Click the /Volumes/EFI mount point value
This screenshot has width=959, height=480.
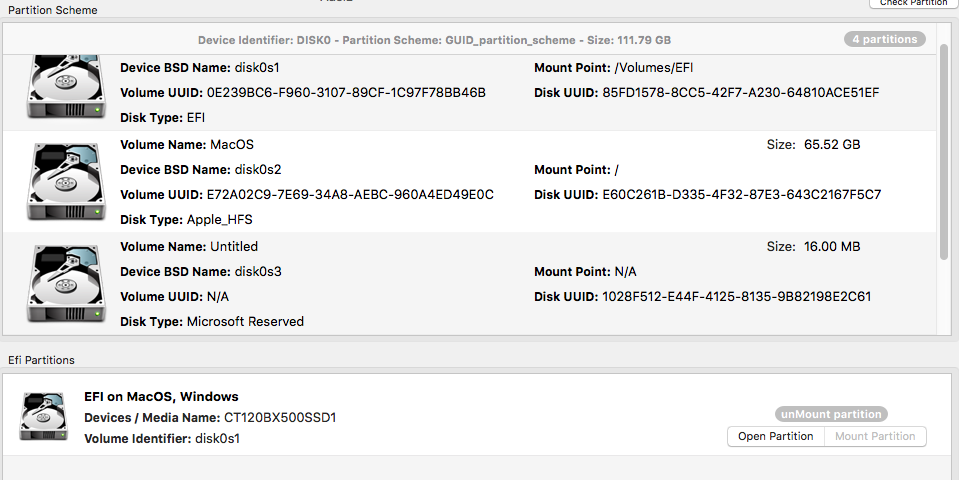pyautogui.click(x=655, y=68)
